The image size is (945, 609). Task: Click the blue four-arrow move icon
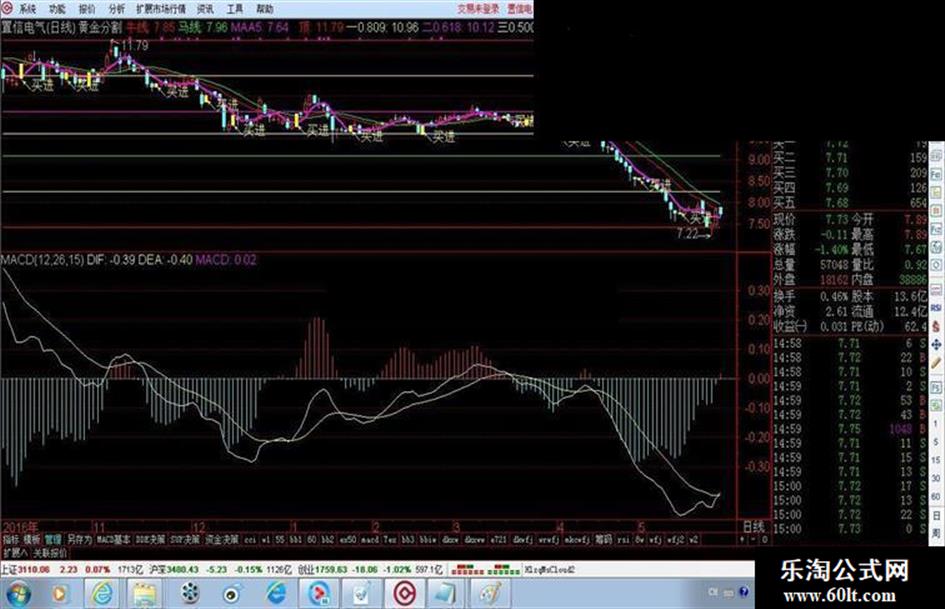937,345
